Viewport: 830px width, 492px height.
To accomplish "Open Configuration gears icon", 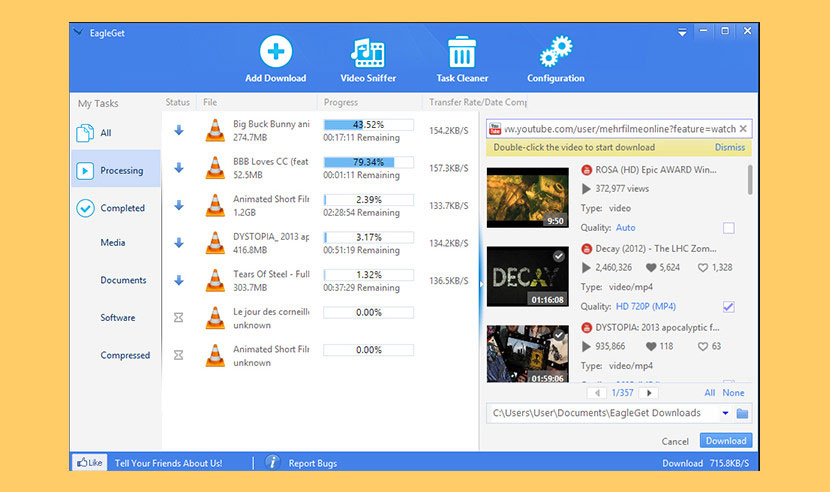I will [x=555, y=52].
